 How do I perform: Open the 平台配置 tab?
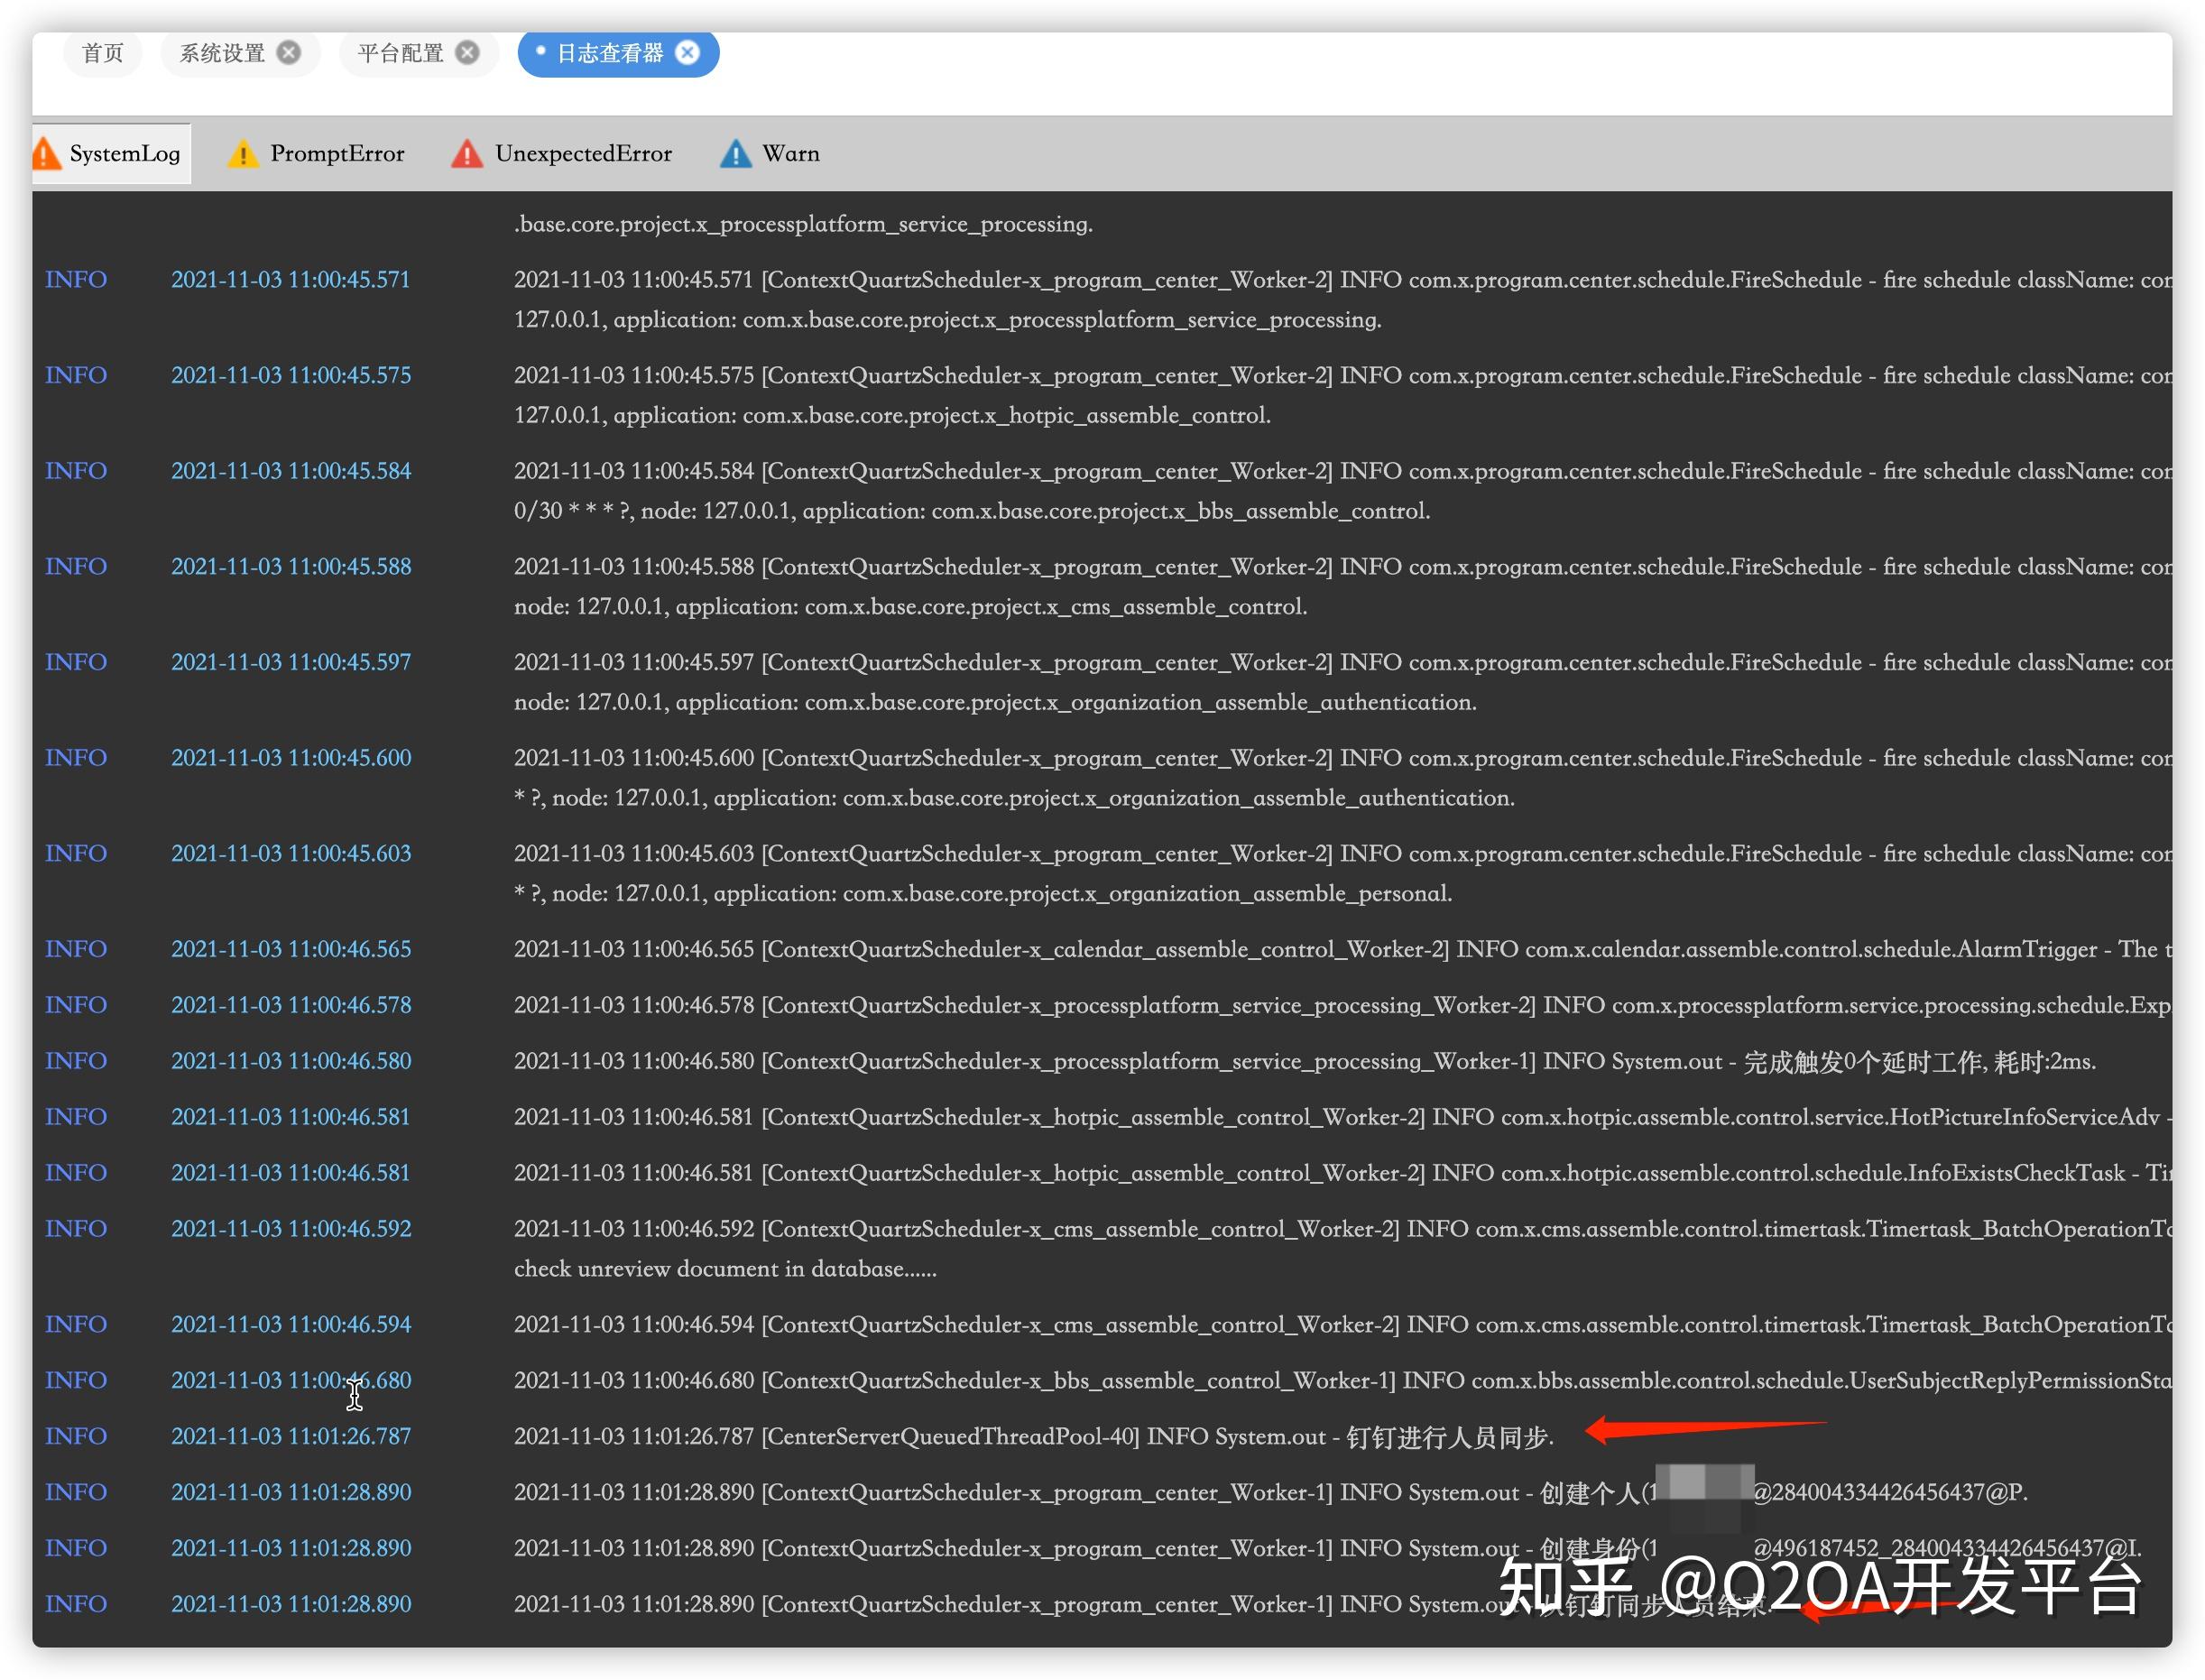[x=400, y=53]
